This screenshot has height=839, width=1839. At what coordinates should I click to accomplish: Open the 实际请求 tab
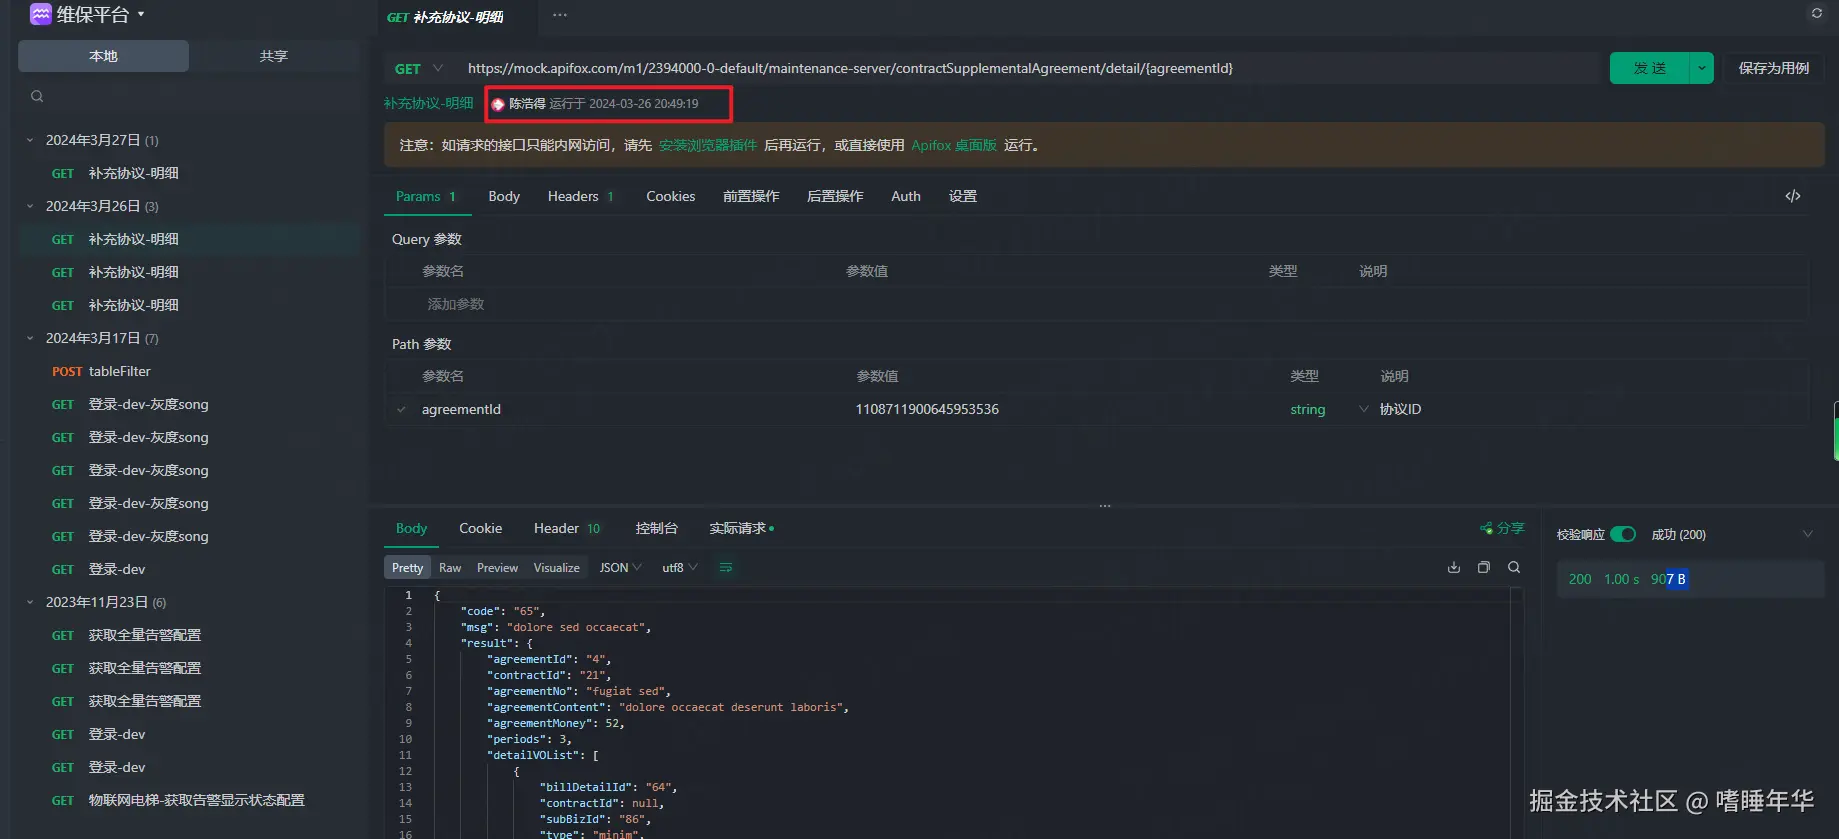coord(741,528)
